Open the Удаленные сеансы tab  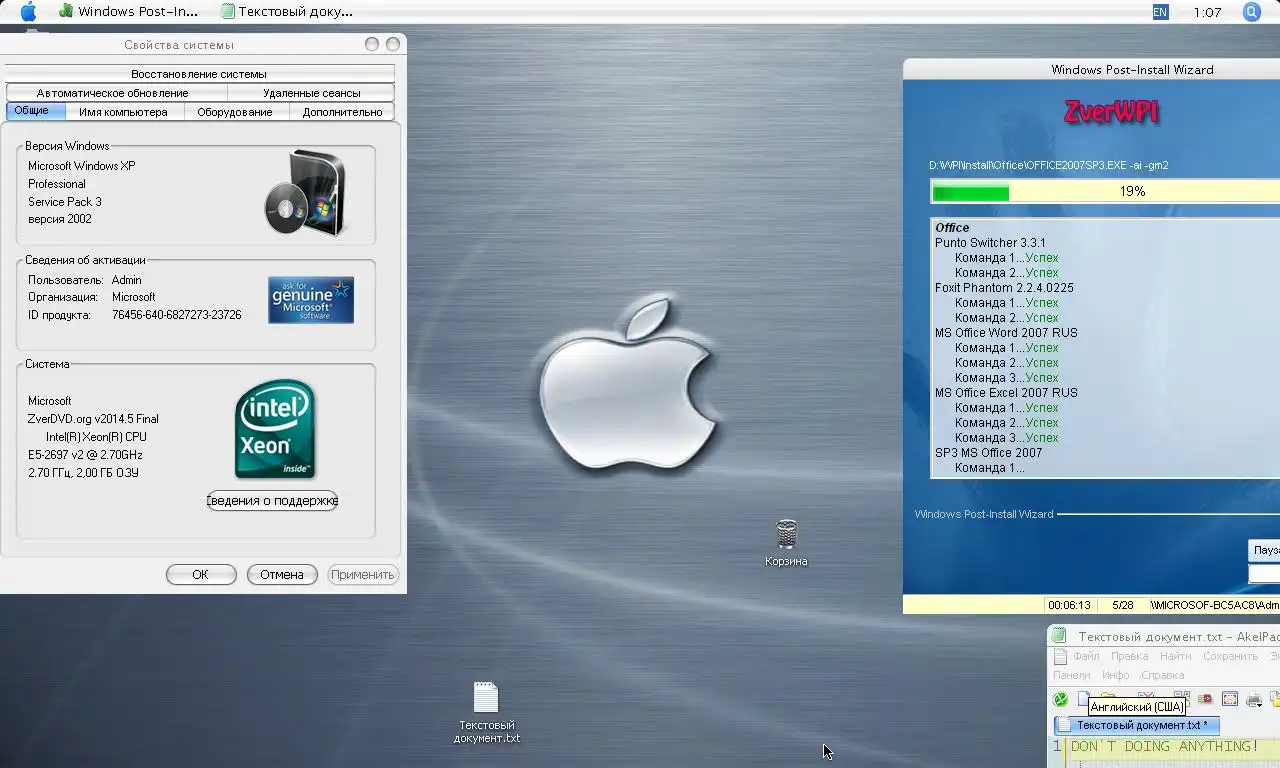(x=311, y=93)
